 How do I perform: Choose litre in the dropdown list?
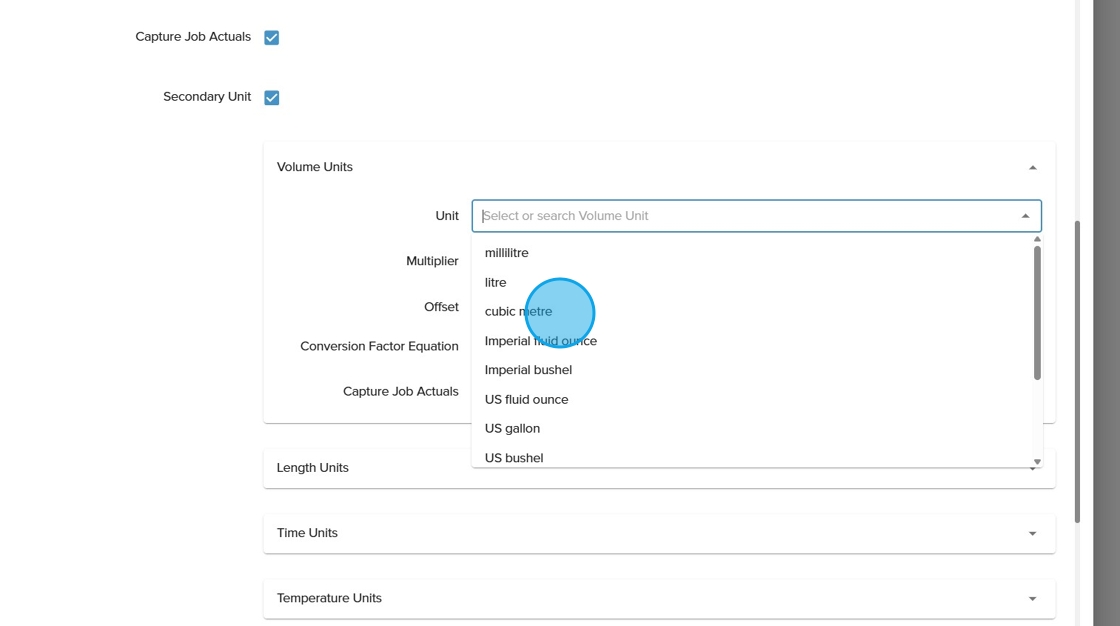coord(496,282)
